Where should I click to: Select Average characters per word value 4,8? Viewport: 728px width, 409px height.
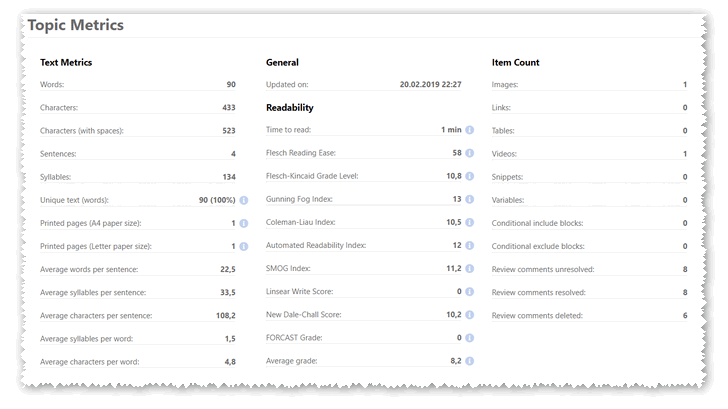[x=230, y=362]
